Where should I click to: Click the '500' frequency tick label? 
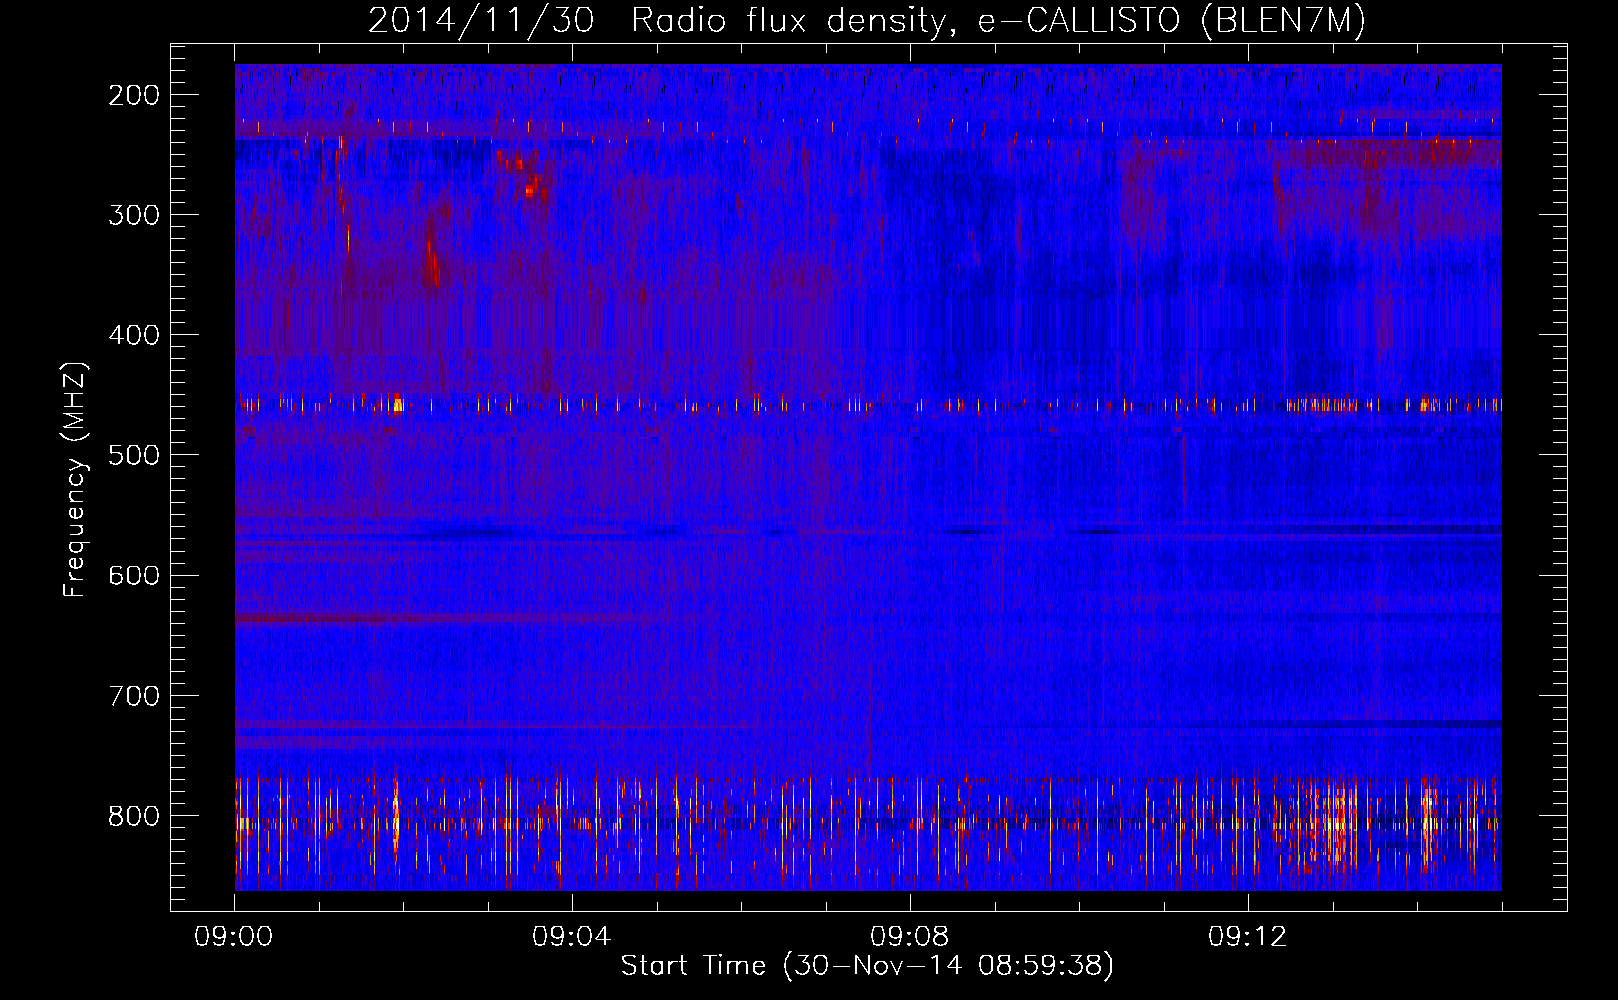[134, 455]
